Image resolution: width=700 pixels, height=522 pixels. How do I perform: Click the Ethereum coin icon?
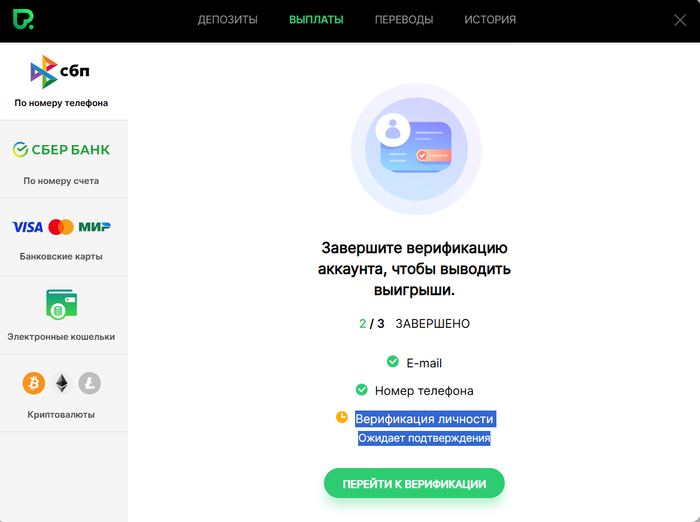(x=62, y=383)
